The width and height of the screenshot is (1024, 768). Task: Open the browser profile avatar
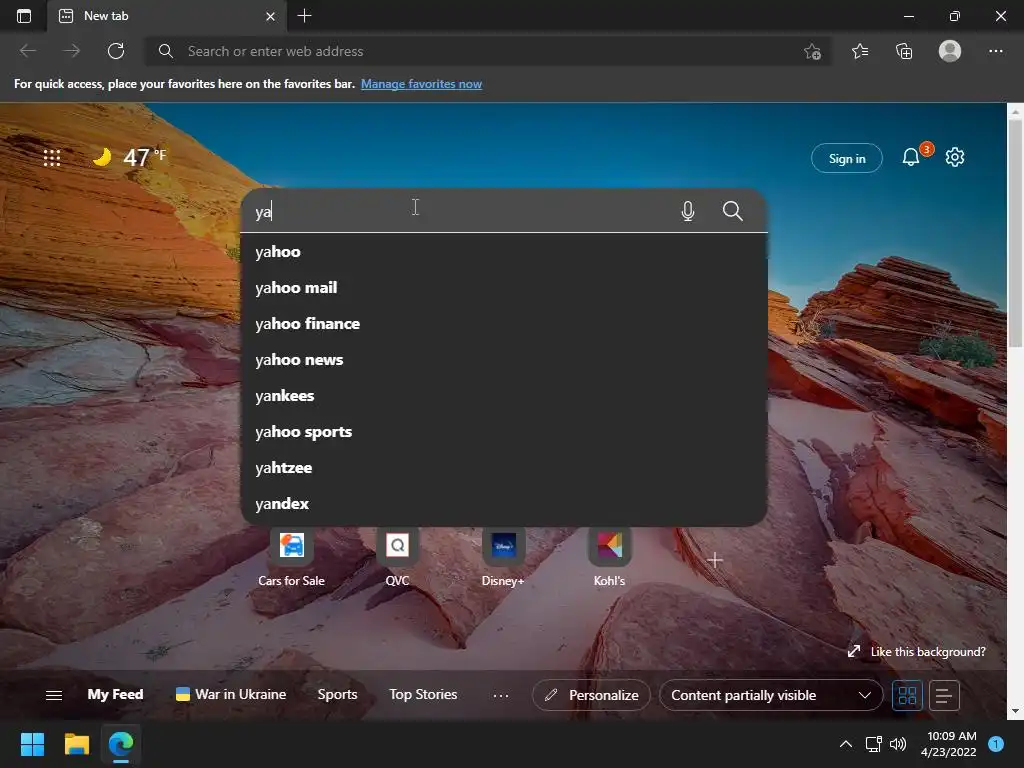[950, 51]
